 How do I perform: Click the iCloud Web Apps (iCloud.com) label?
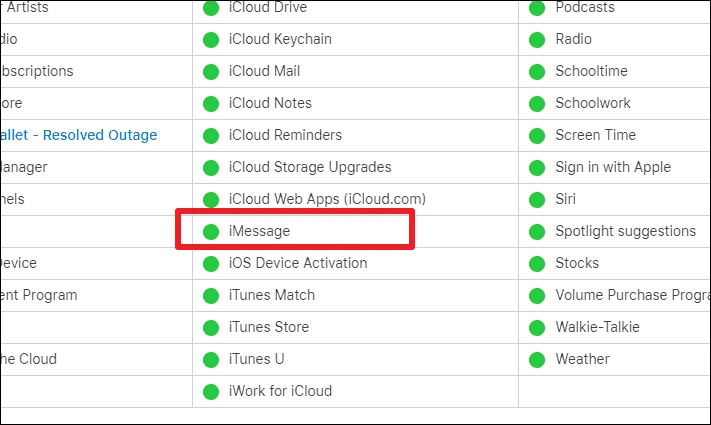[327, 199]
